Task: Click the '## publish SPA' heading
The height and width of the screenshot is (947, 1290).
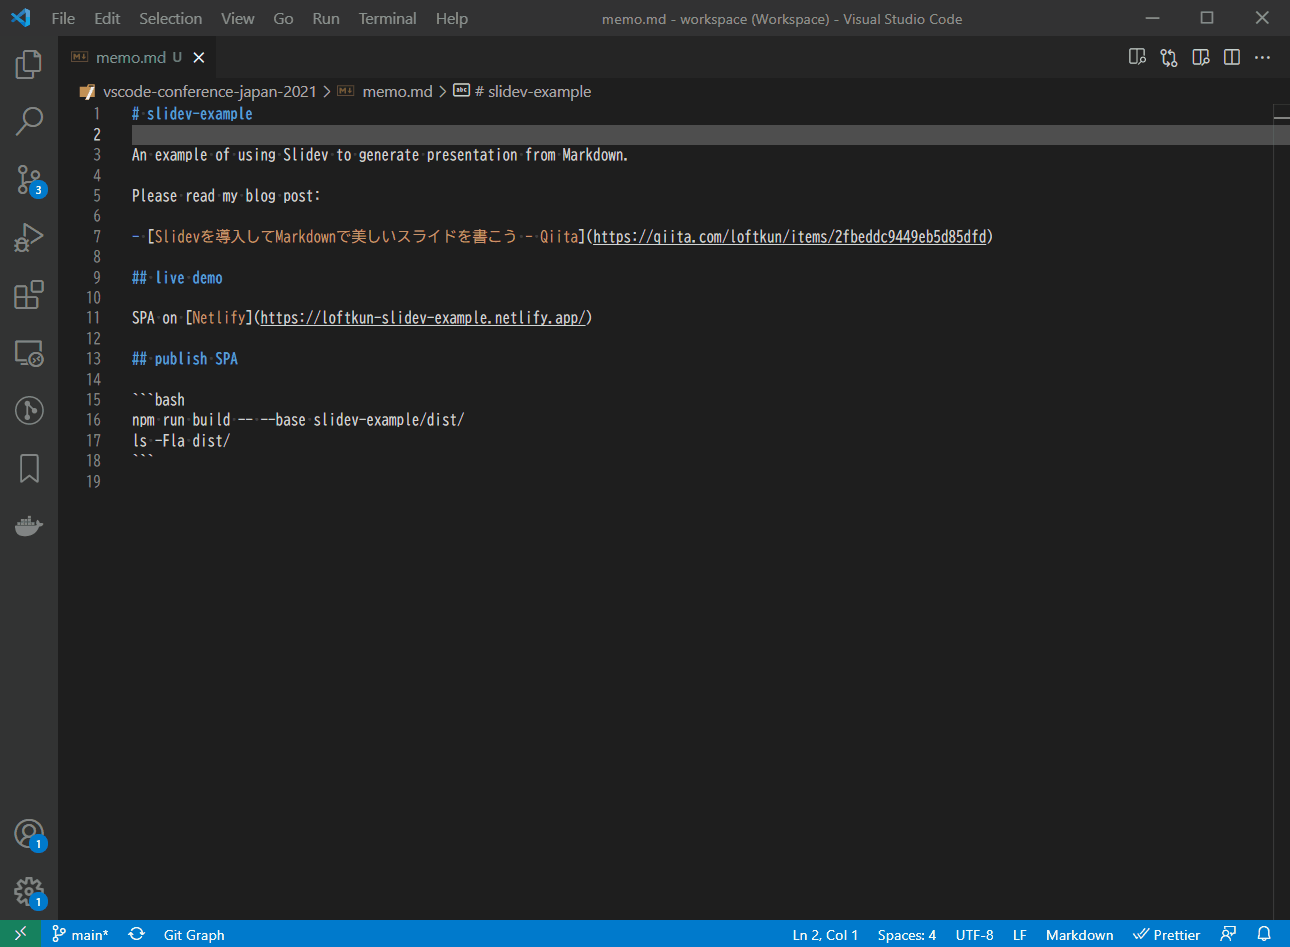Action: click(185, 359)
